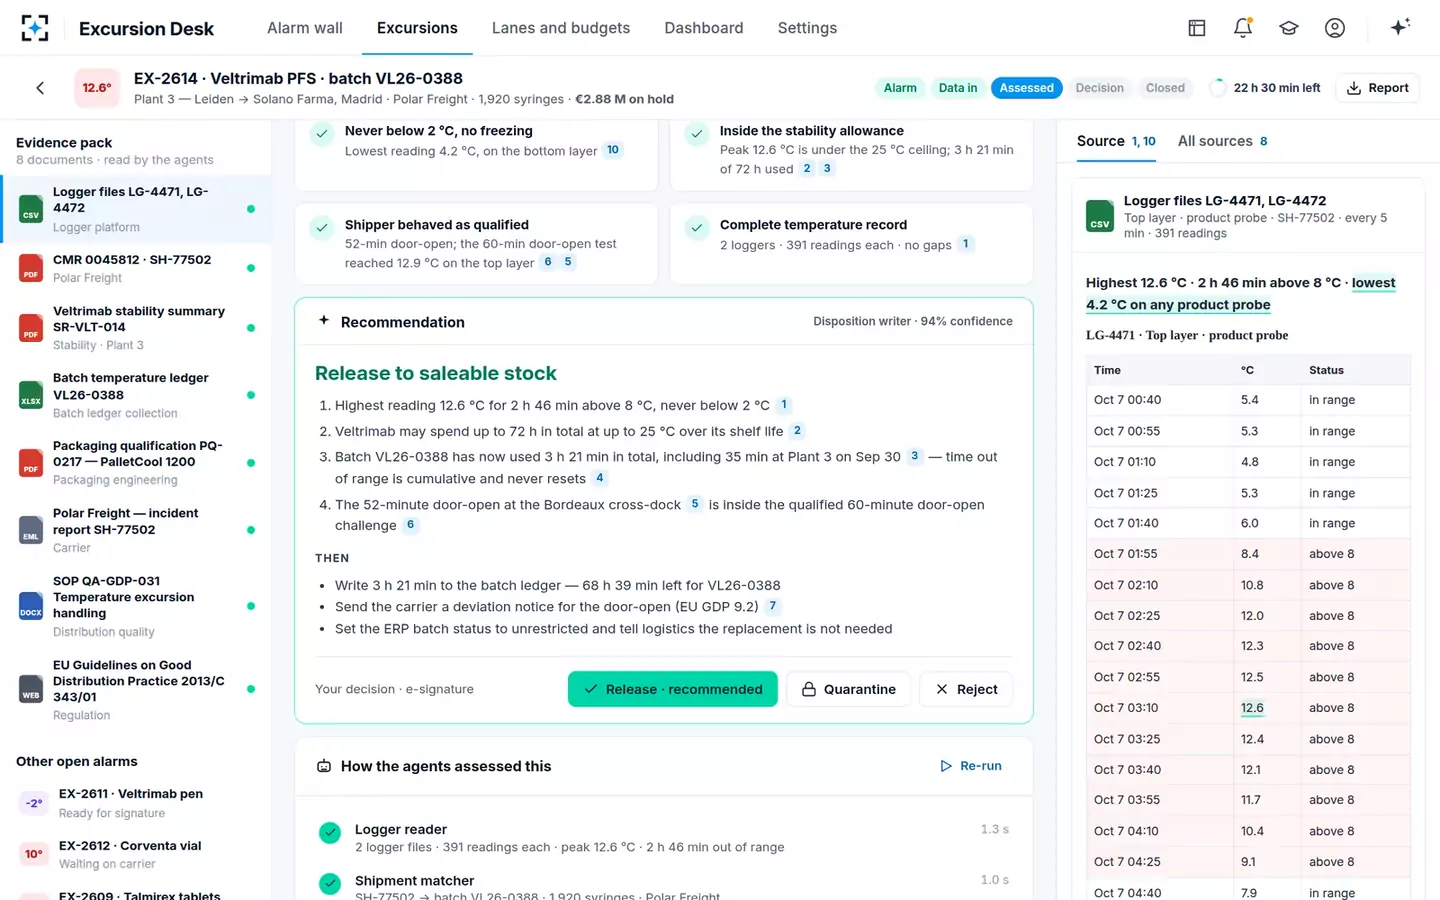The height and width of the screenshot is (900, 1440).
Task: Select the Source tab in right panel
Action: click(1116, 141)
